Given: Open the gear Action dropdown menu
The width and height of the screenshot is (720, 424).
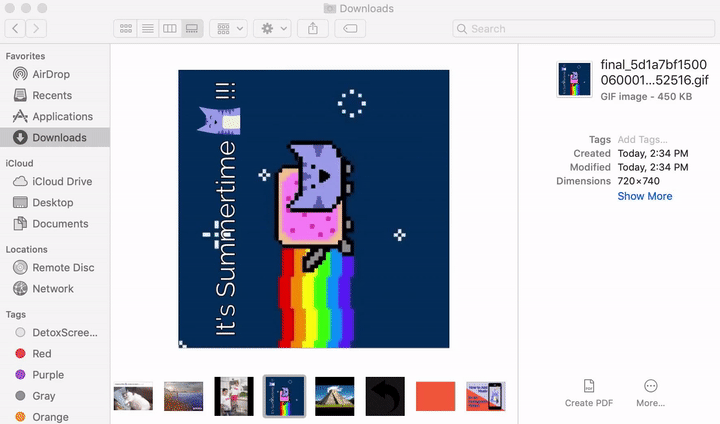Looking at the screenshot, I should (x=272, y=29).
